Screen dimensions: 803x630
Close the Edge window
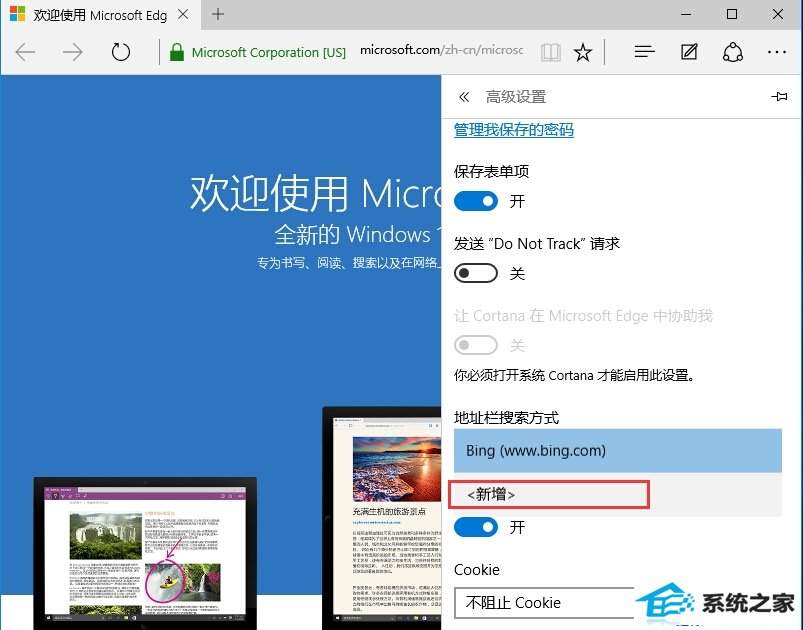point(778,14)
